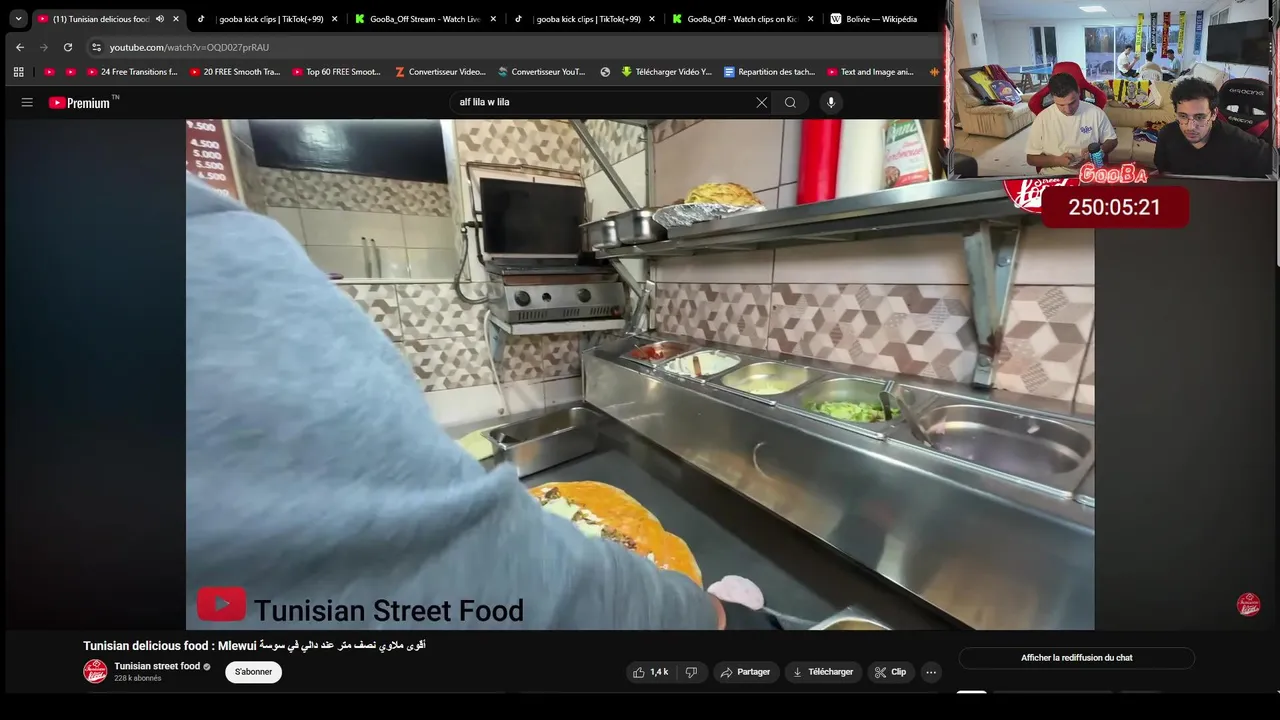The height and width of the screenshot is (720, 1280).
Task: Open the Top 60 FREE Smoot... bookmark
Action: [x=337, y=72]
